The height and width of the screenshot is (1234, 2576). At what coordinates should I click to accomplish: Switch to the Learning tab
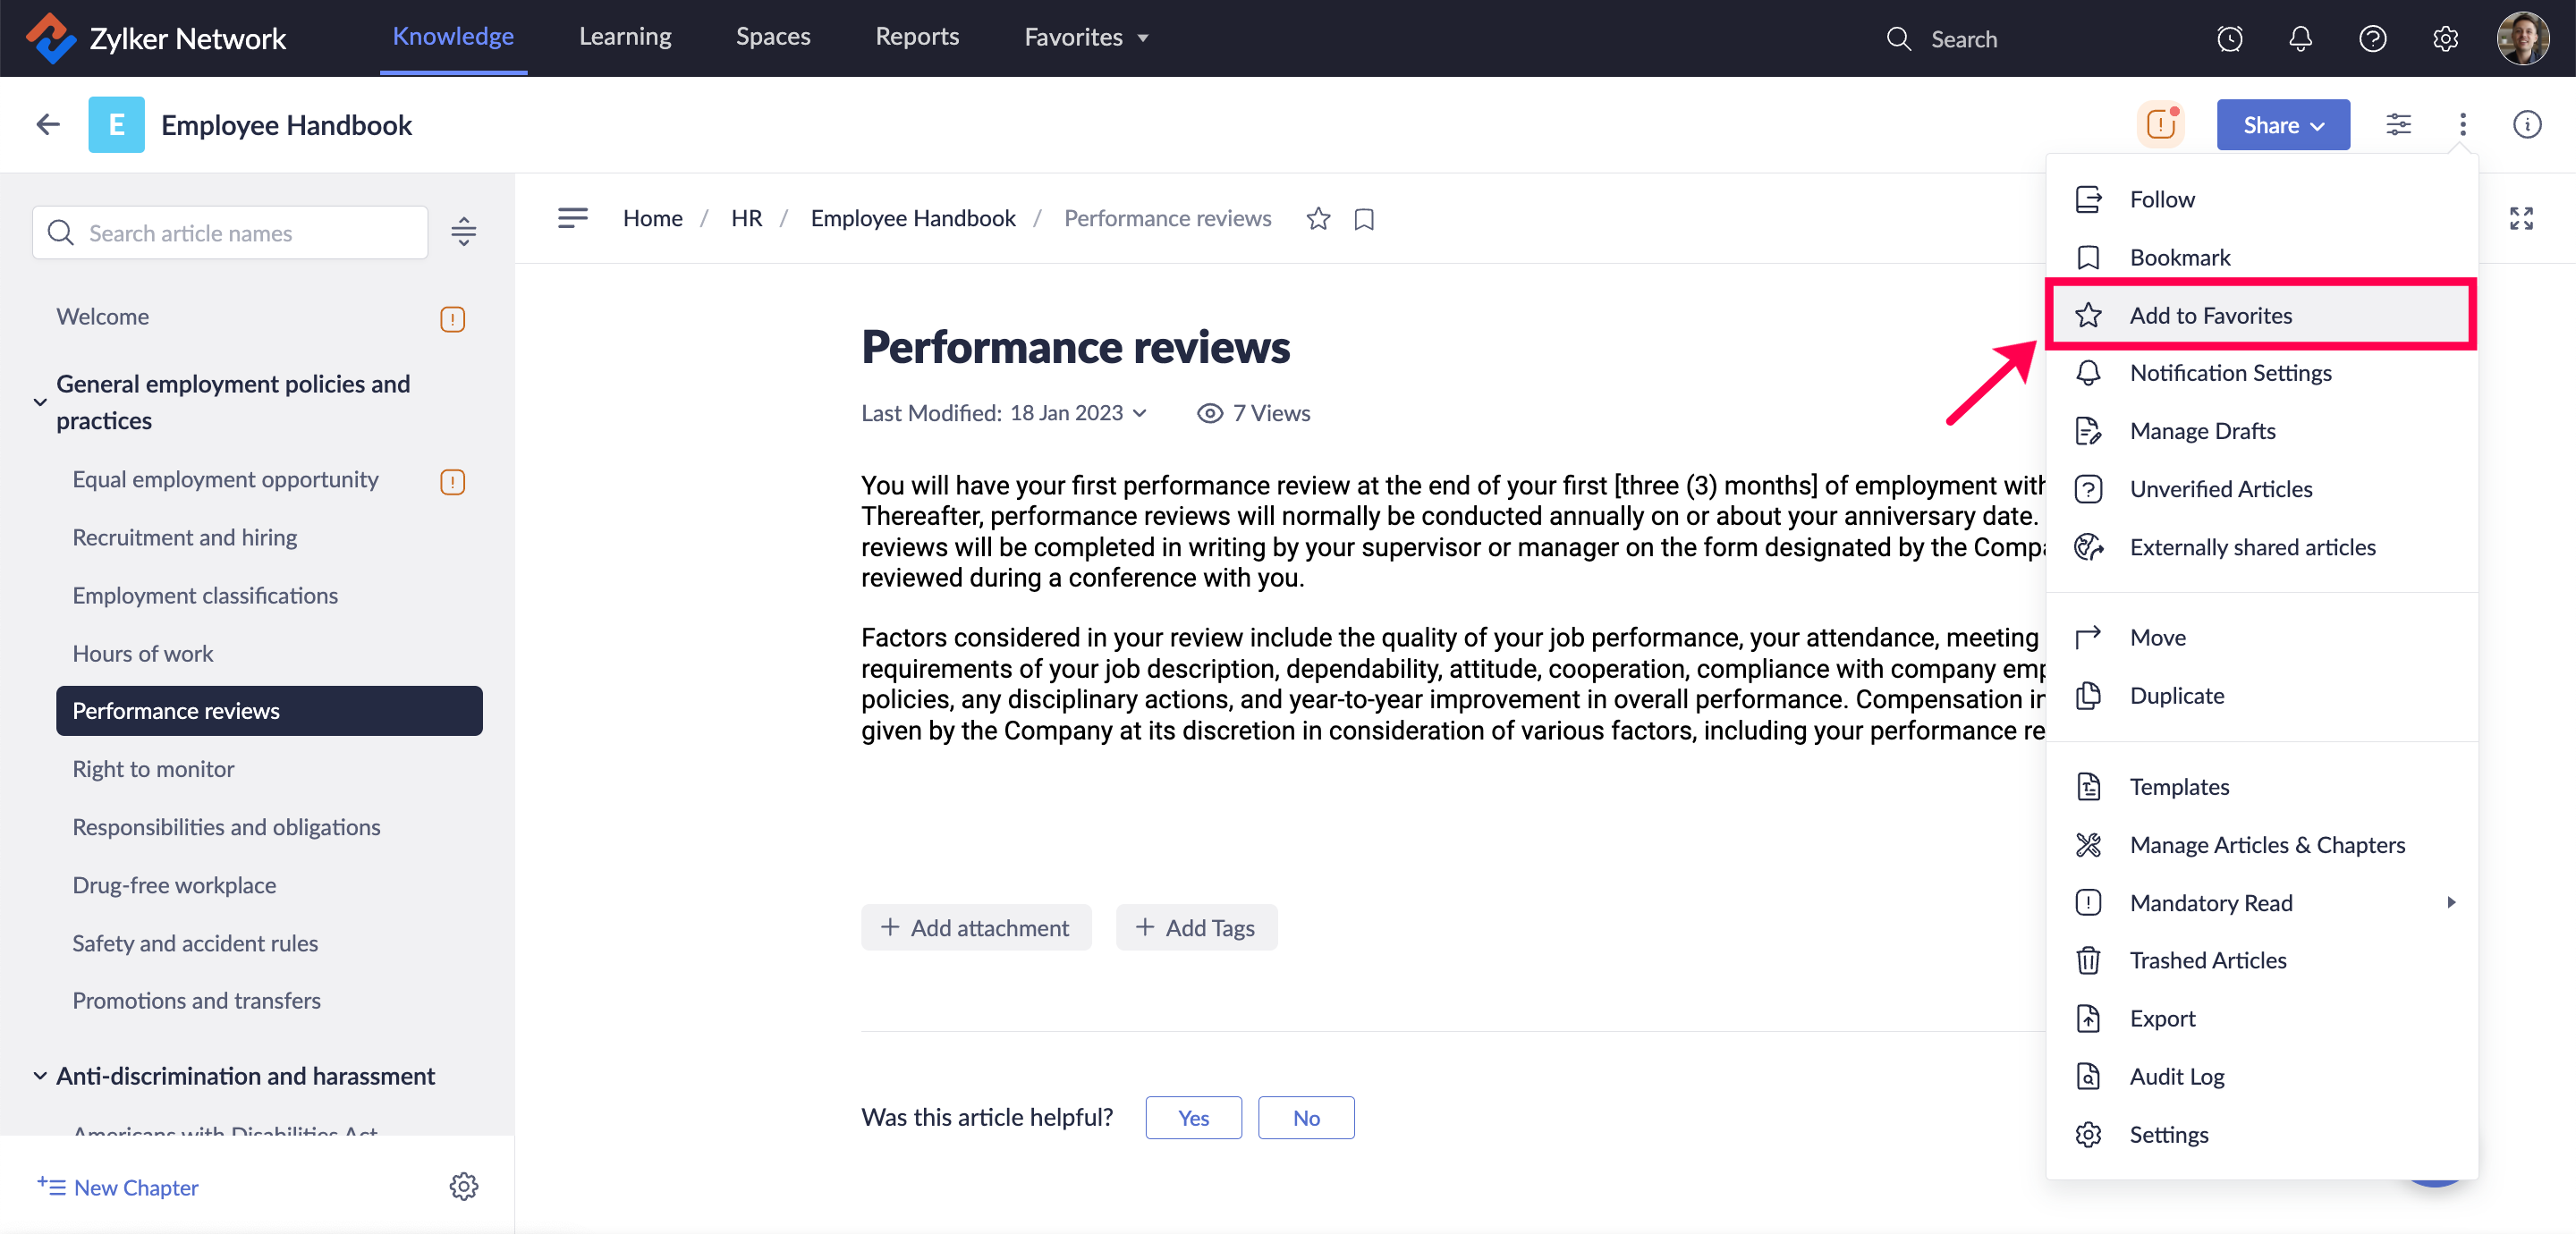[x=625, y=37]
